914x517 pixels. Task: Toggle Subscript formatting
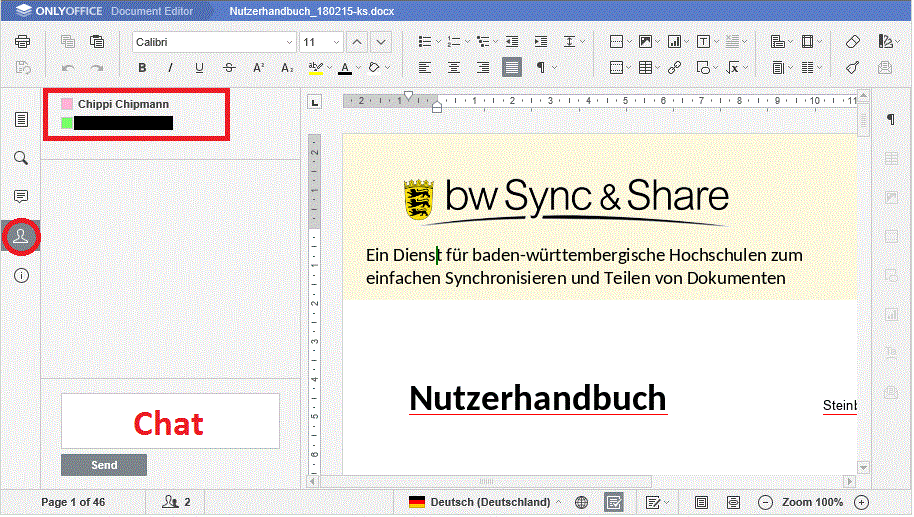[287, 68]
